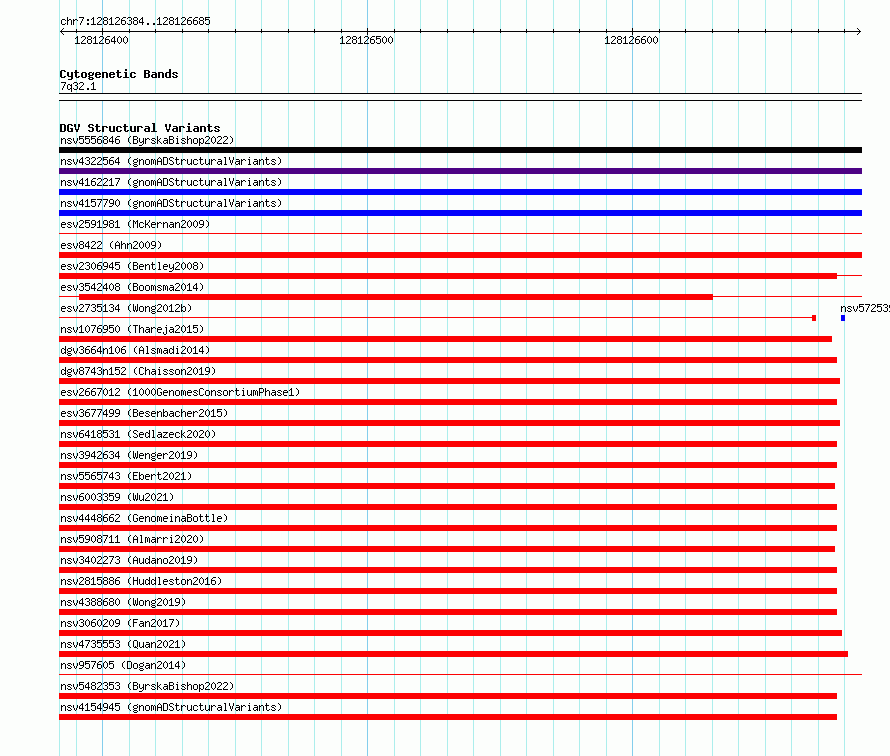
Task: Click the red esv8422 variant bar
Action: [x=460, y=255]
